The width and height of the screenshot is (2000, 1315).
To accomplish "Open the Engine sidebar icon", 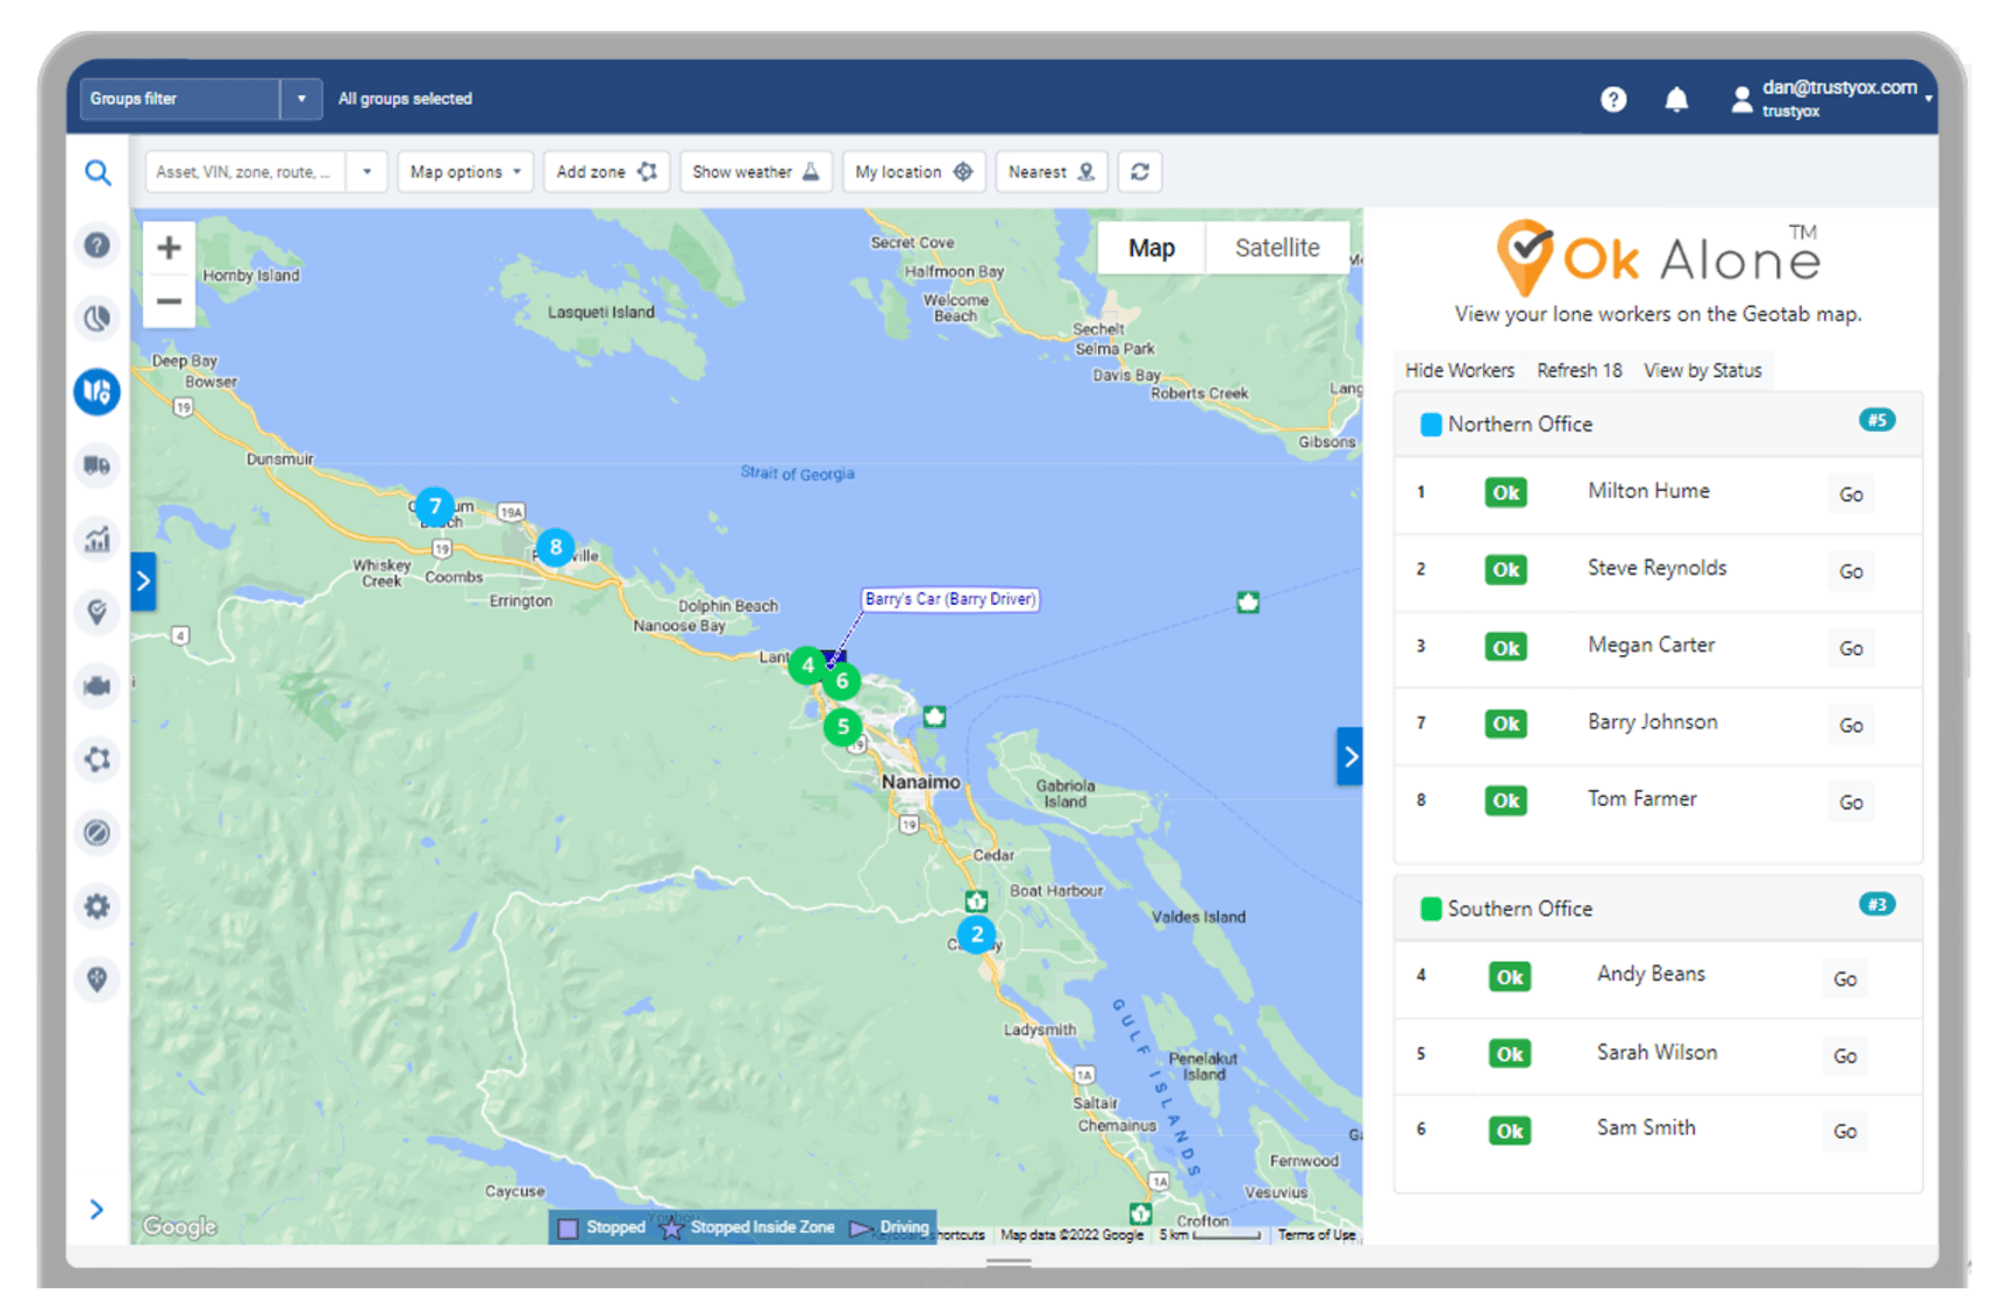I will tap(97, 686).
